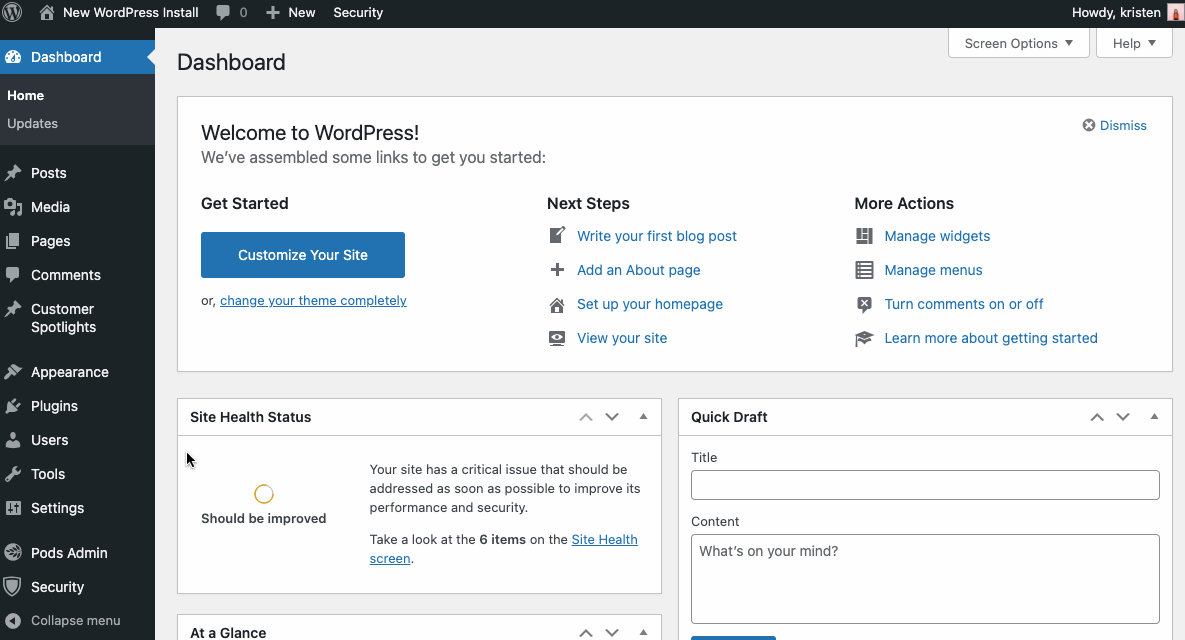The image size is (1185, 640).
Task: Expand the Screen Options dropdown
Action: [x=1018, y=43]
